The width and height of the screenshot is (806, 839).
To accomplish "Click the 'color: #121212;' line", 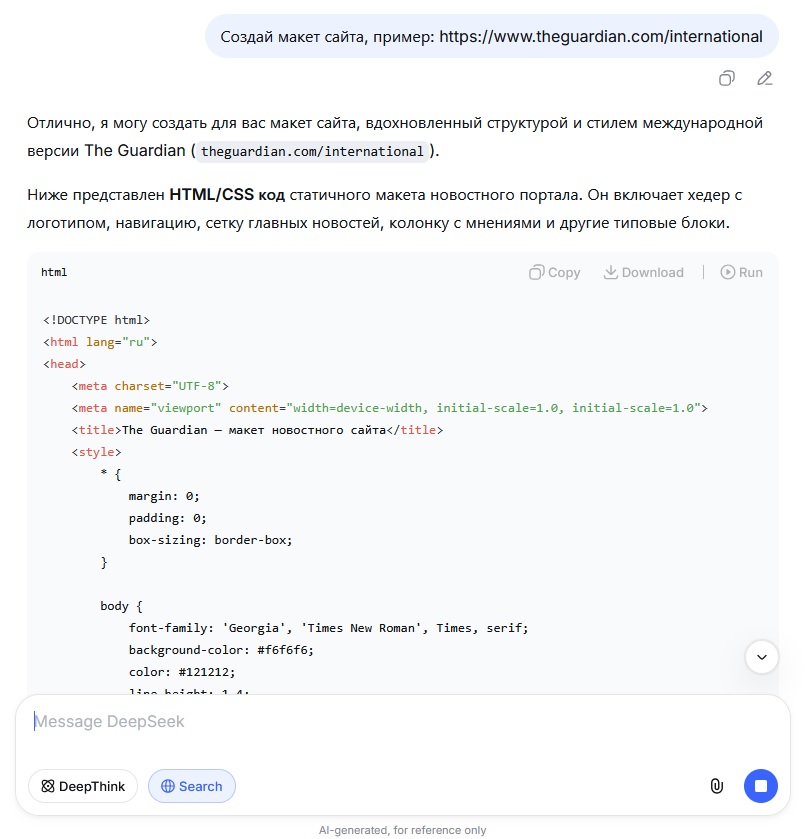I will click(x=182, y=672).
